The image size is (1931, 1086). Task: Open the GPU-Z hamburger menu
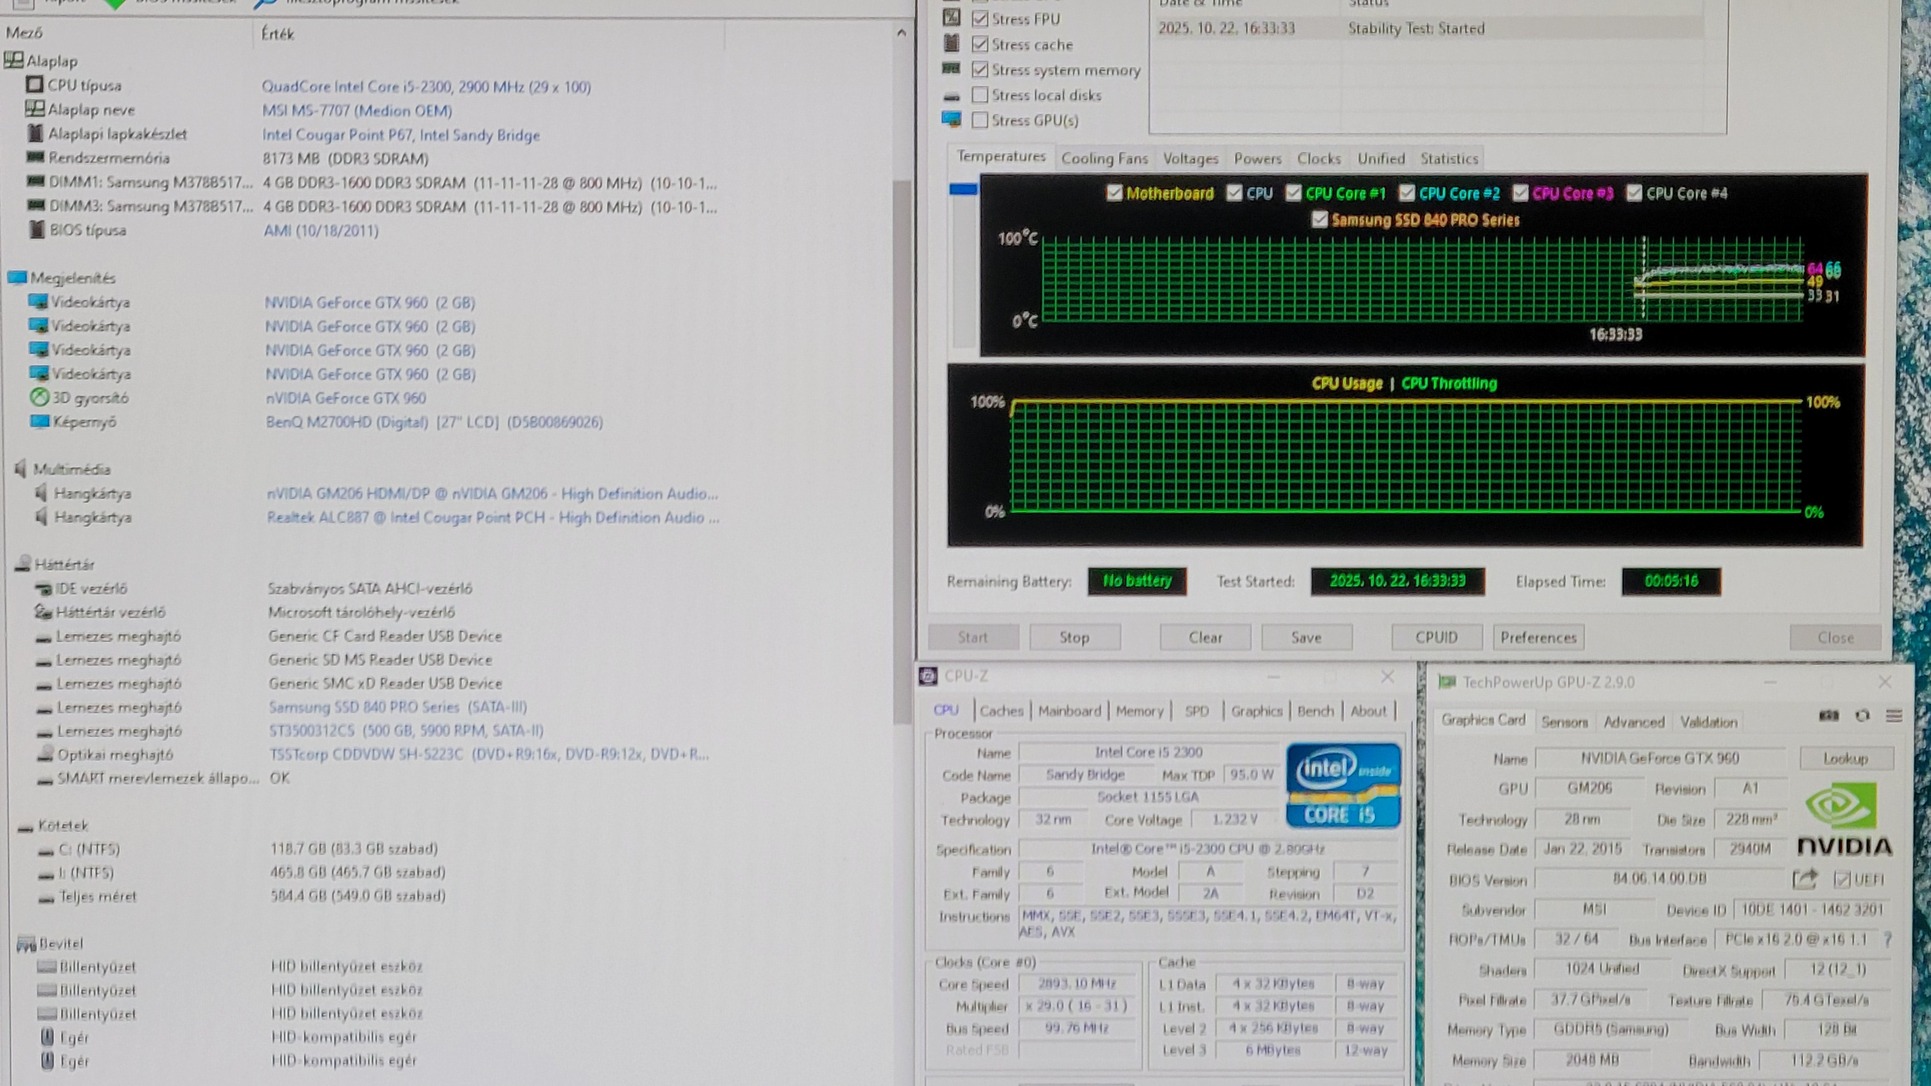[1894, 716]
